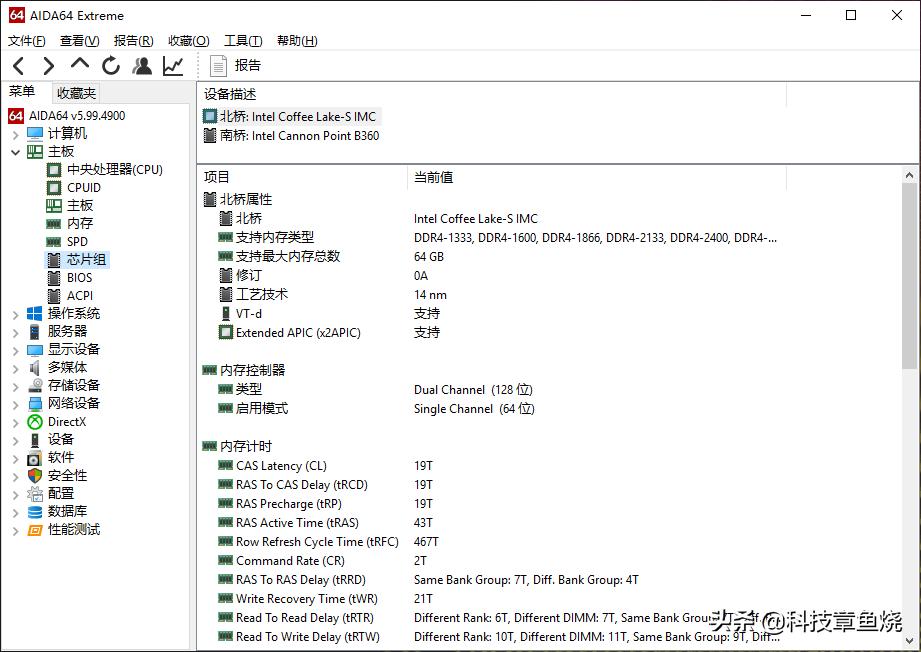Select the 中央处理器(CPU) icon in sidebar
The image size is (921, 652).
click(53, 169)
